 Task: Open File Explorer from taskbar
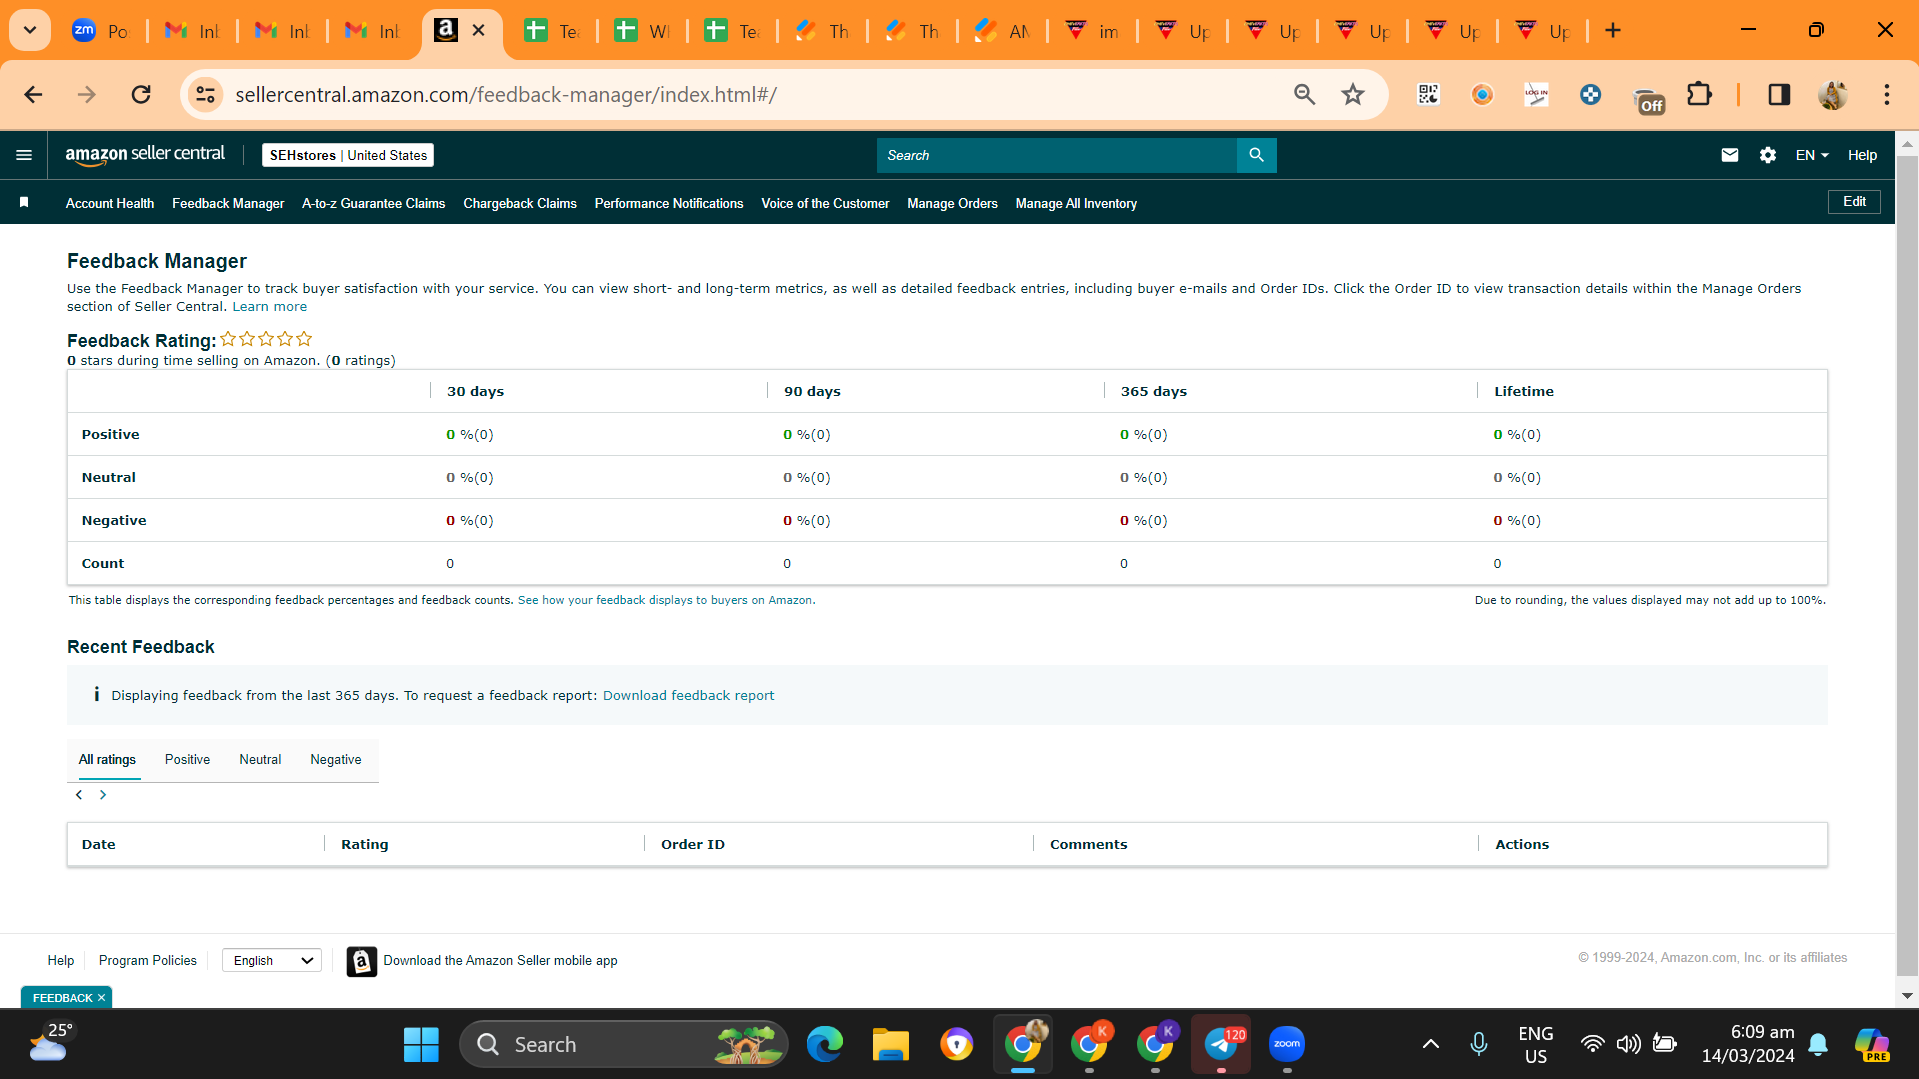[x=889, y=1045]
